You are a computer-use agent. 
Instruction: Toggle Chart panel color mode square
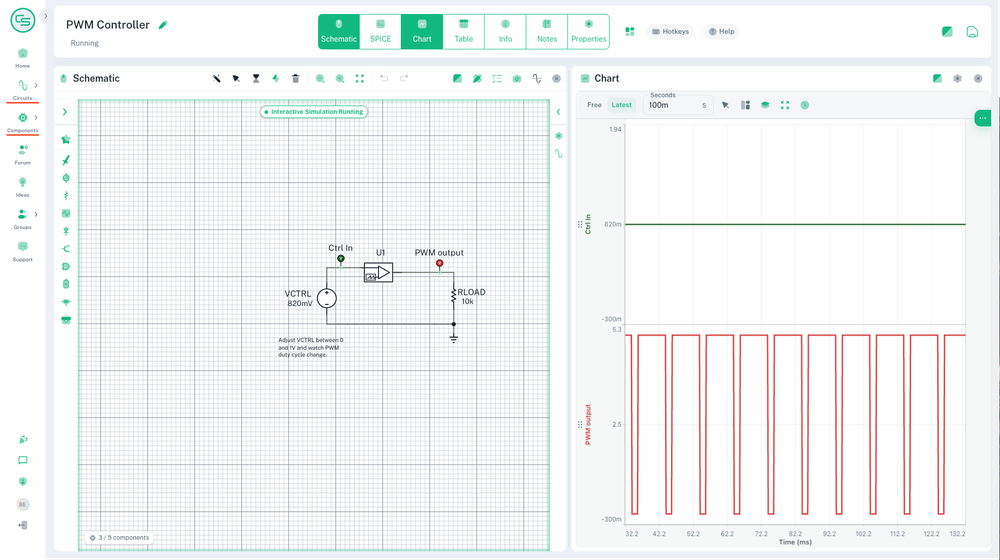pyautogui.click(x=937, y=78)
